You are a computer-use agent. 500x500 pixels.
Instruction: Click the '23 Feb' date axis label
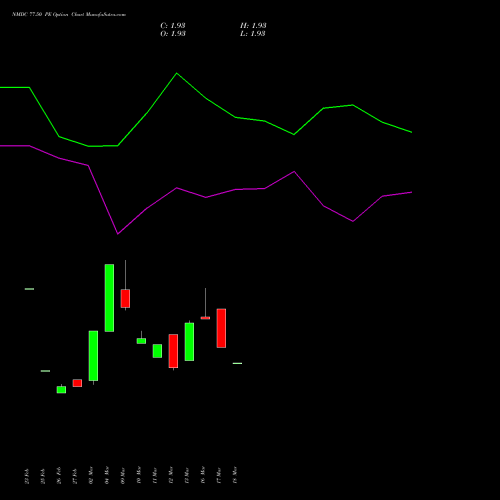tap(27, 476)
